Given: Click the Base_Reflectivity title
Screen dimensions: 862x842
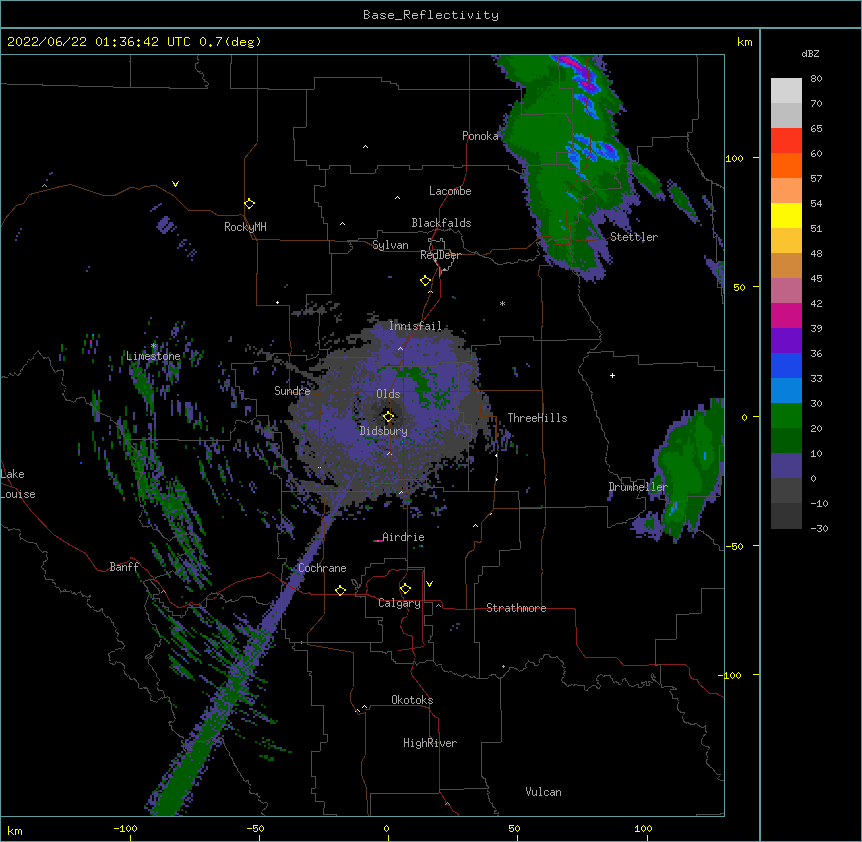Looking at the screenshot, I should [431, 15].
